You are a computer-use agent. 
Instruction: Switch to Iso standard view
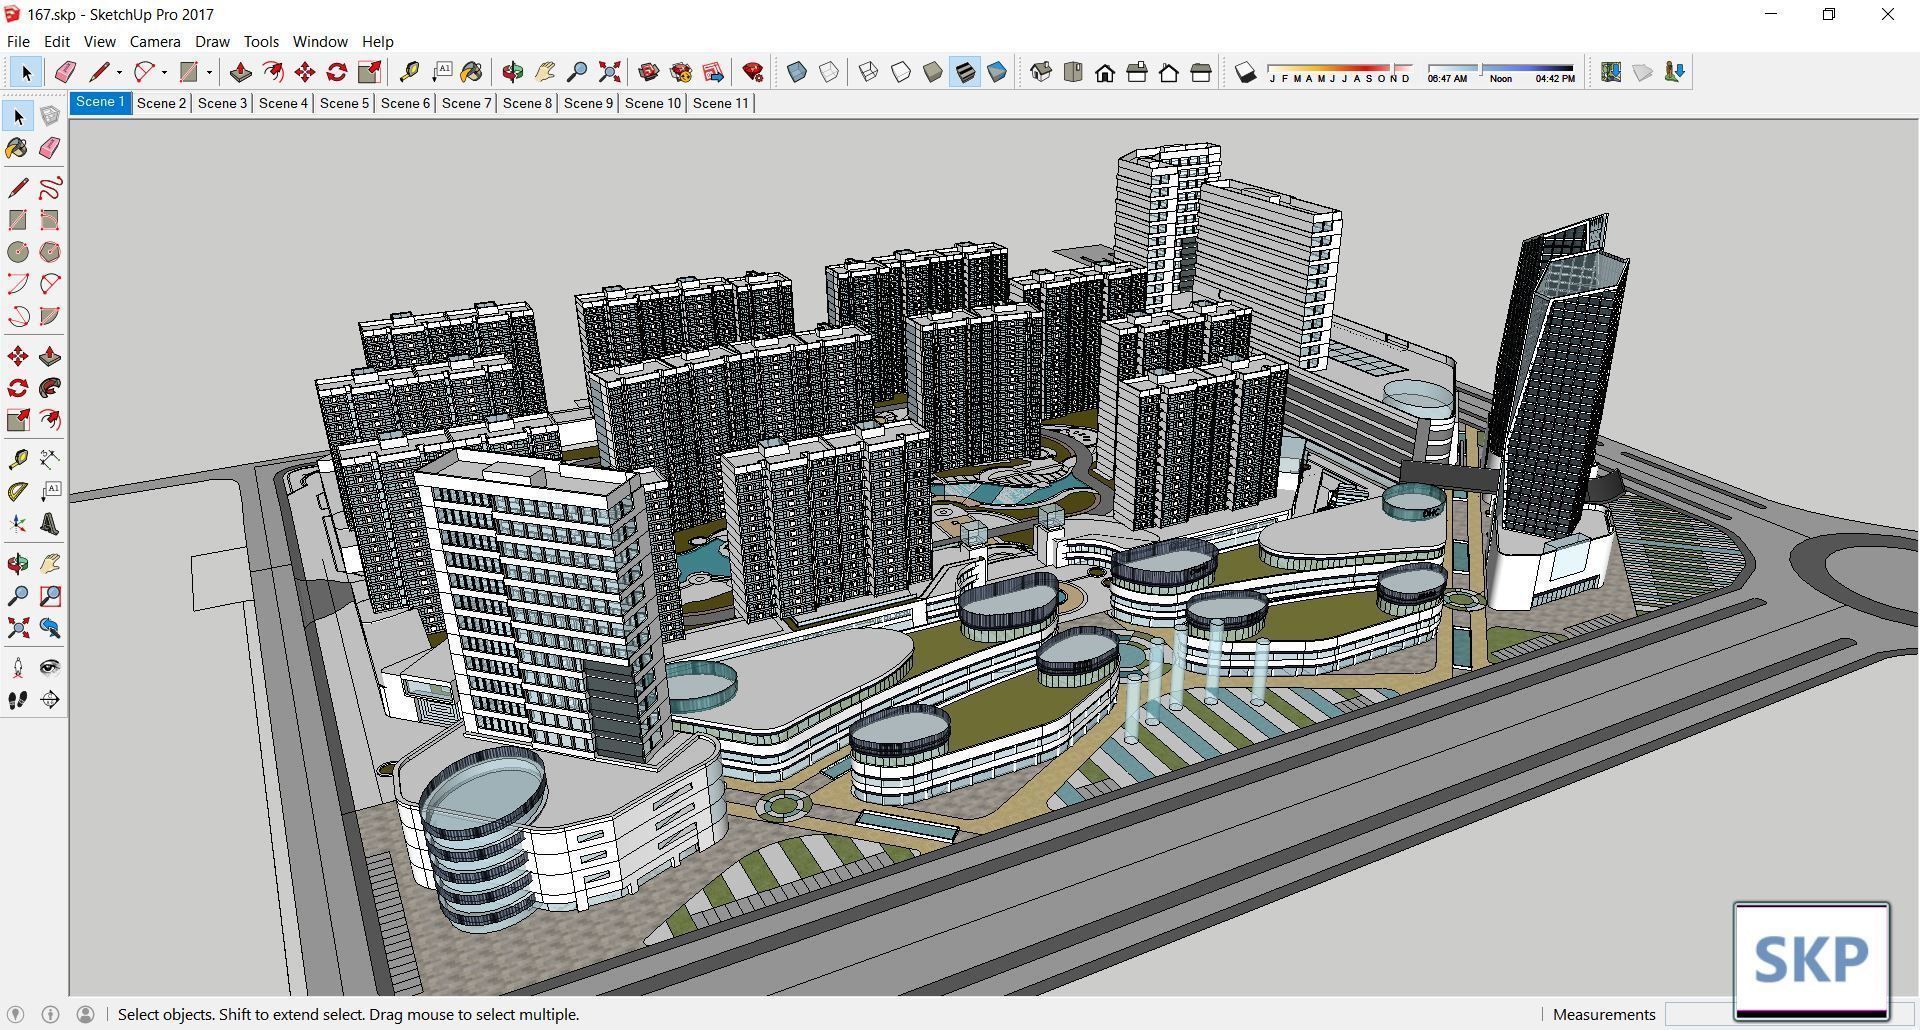(1041, 72)
